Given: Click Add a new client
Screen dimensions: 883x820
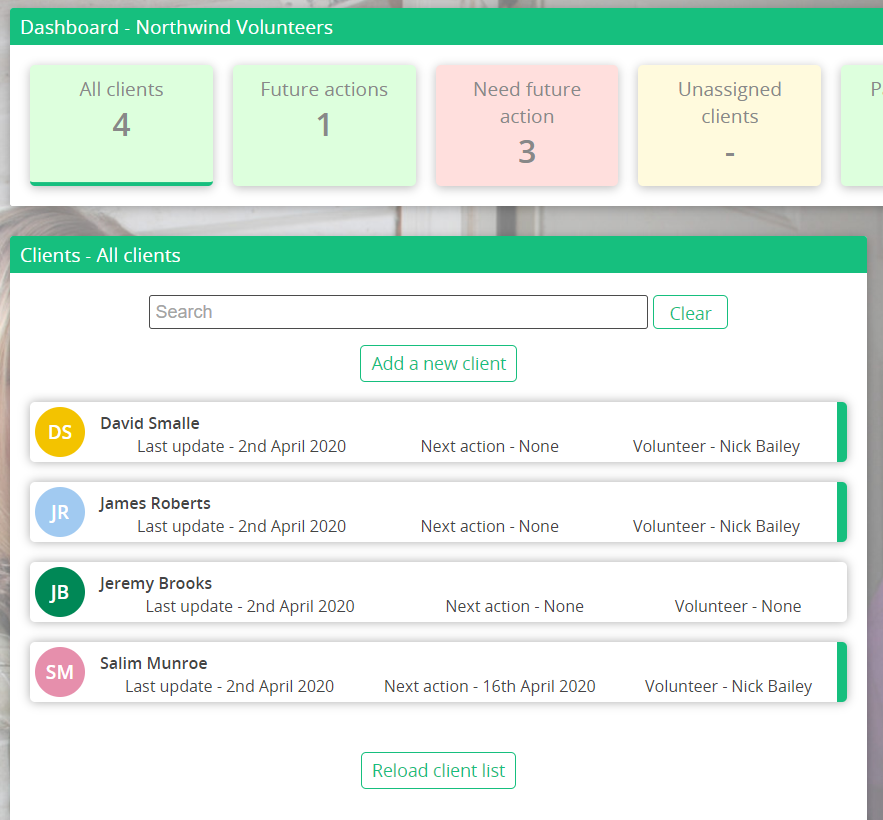Looking at the screenshot, I should pos(438,363).
